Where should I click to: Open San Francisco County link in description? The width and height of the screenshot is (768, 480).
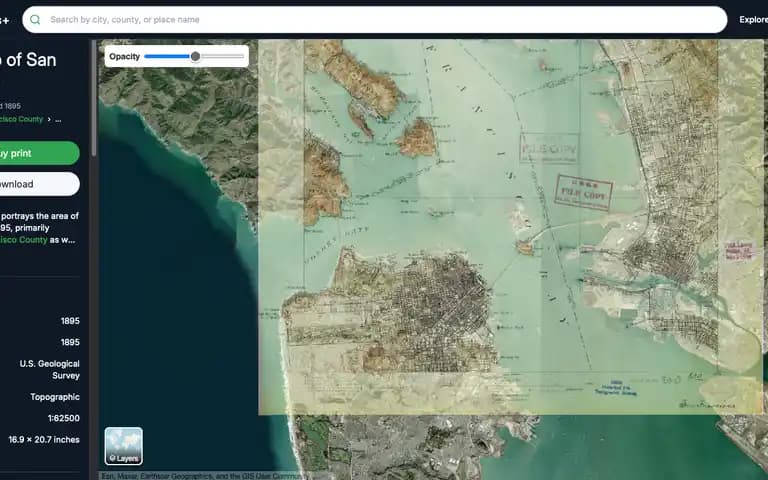tap(24, 240)
